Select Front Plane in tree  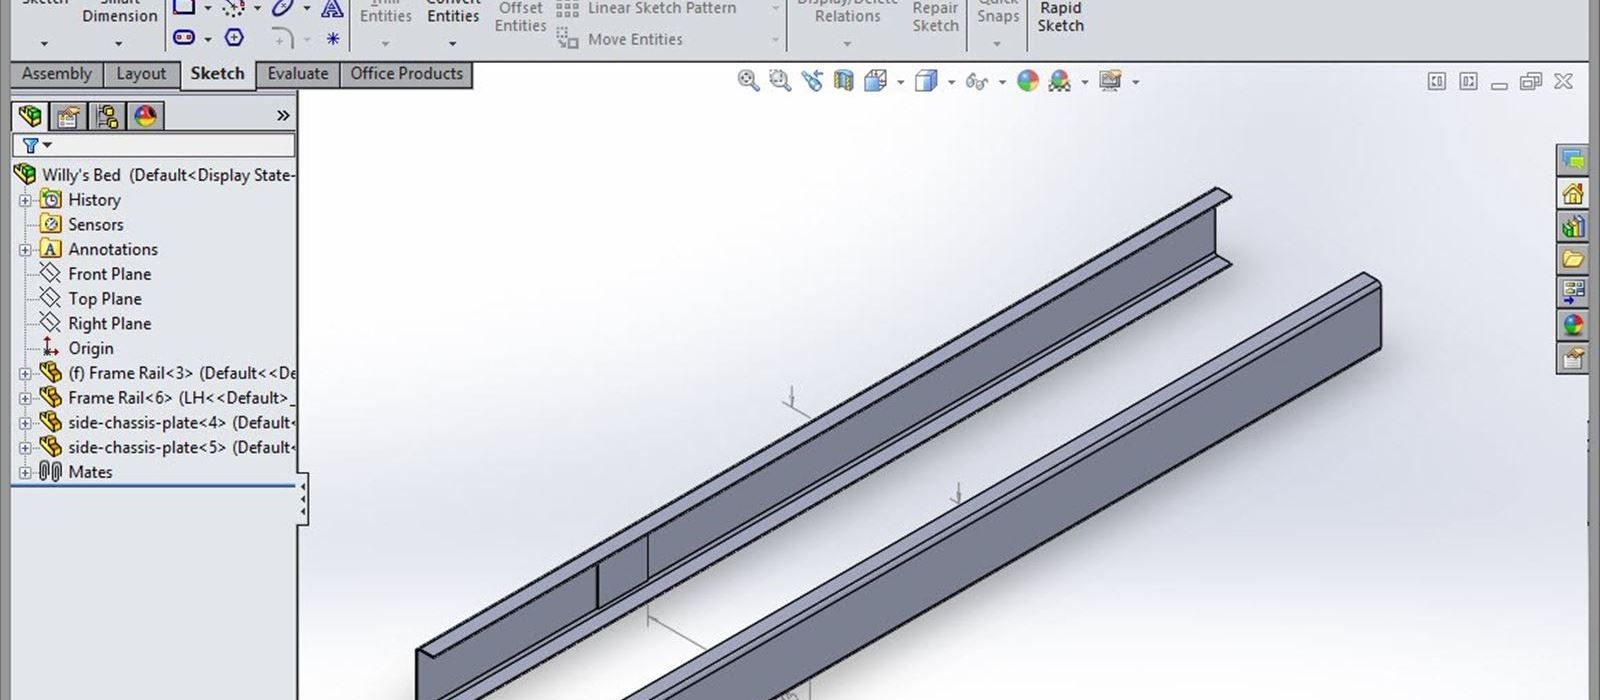[x=109, y=274]
